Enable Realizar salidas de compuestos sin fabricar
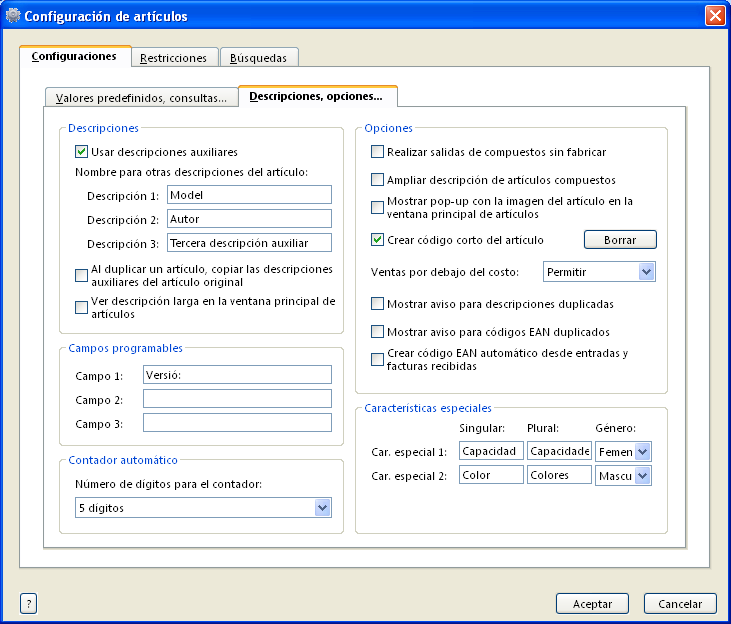 pos(377,152)
